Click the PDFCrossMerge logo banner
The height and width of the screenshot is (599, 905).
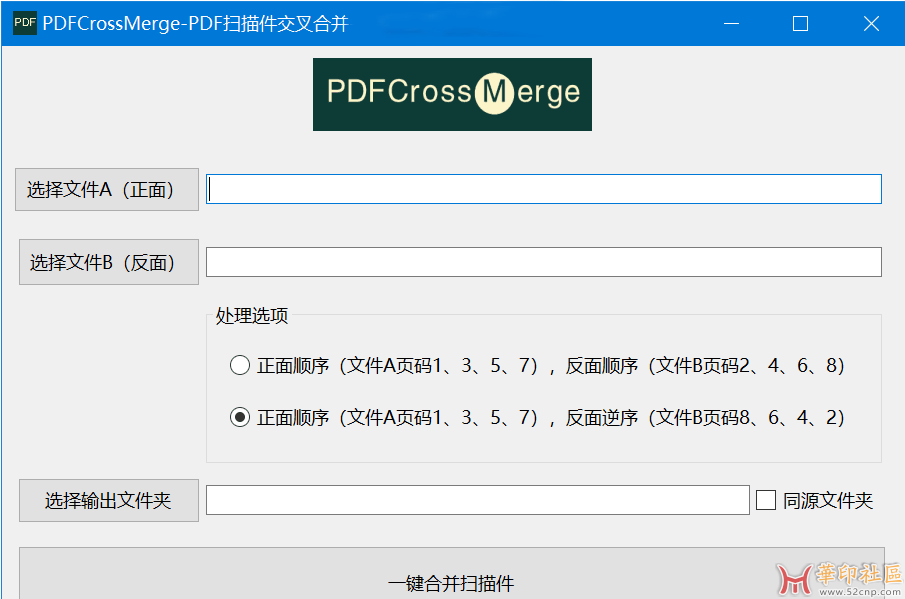tap(452, 94)
